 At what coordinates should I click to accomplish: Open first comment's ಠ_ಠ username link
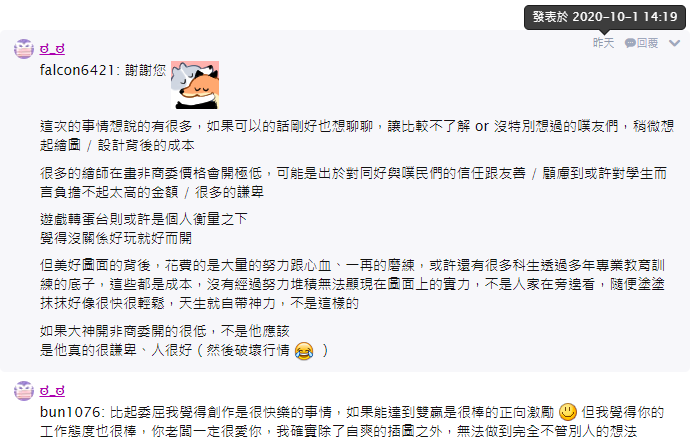click(52, 49)
